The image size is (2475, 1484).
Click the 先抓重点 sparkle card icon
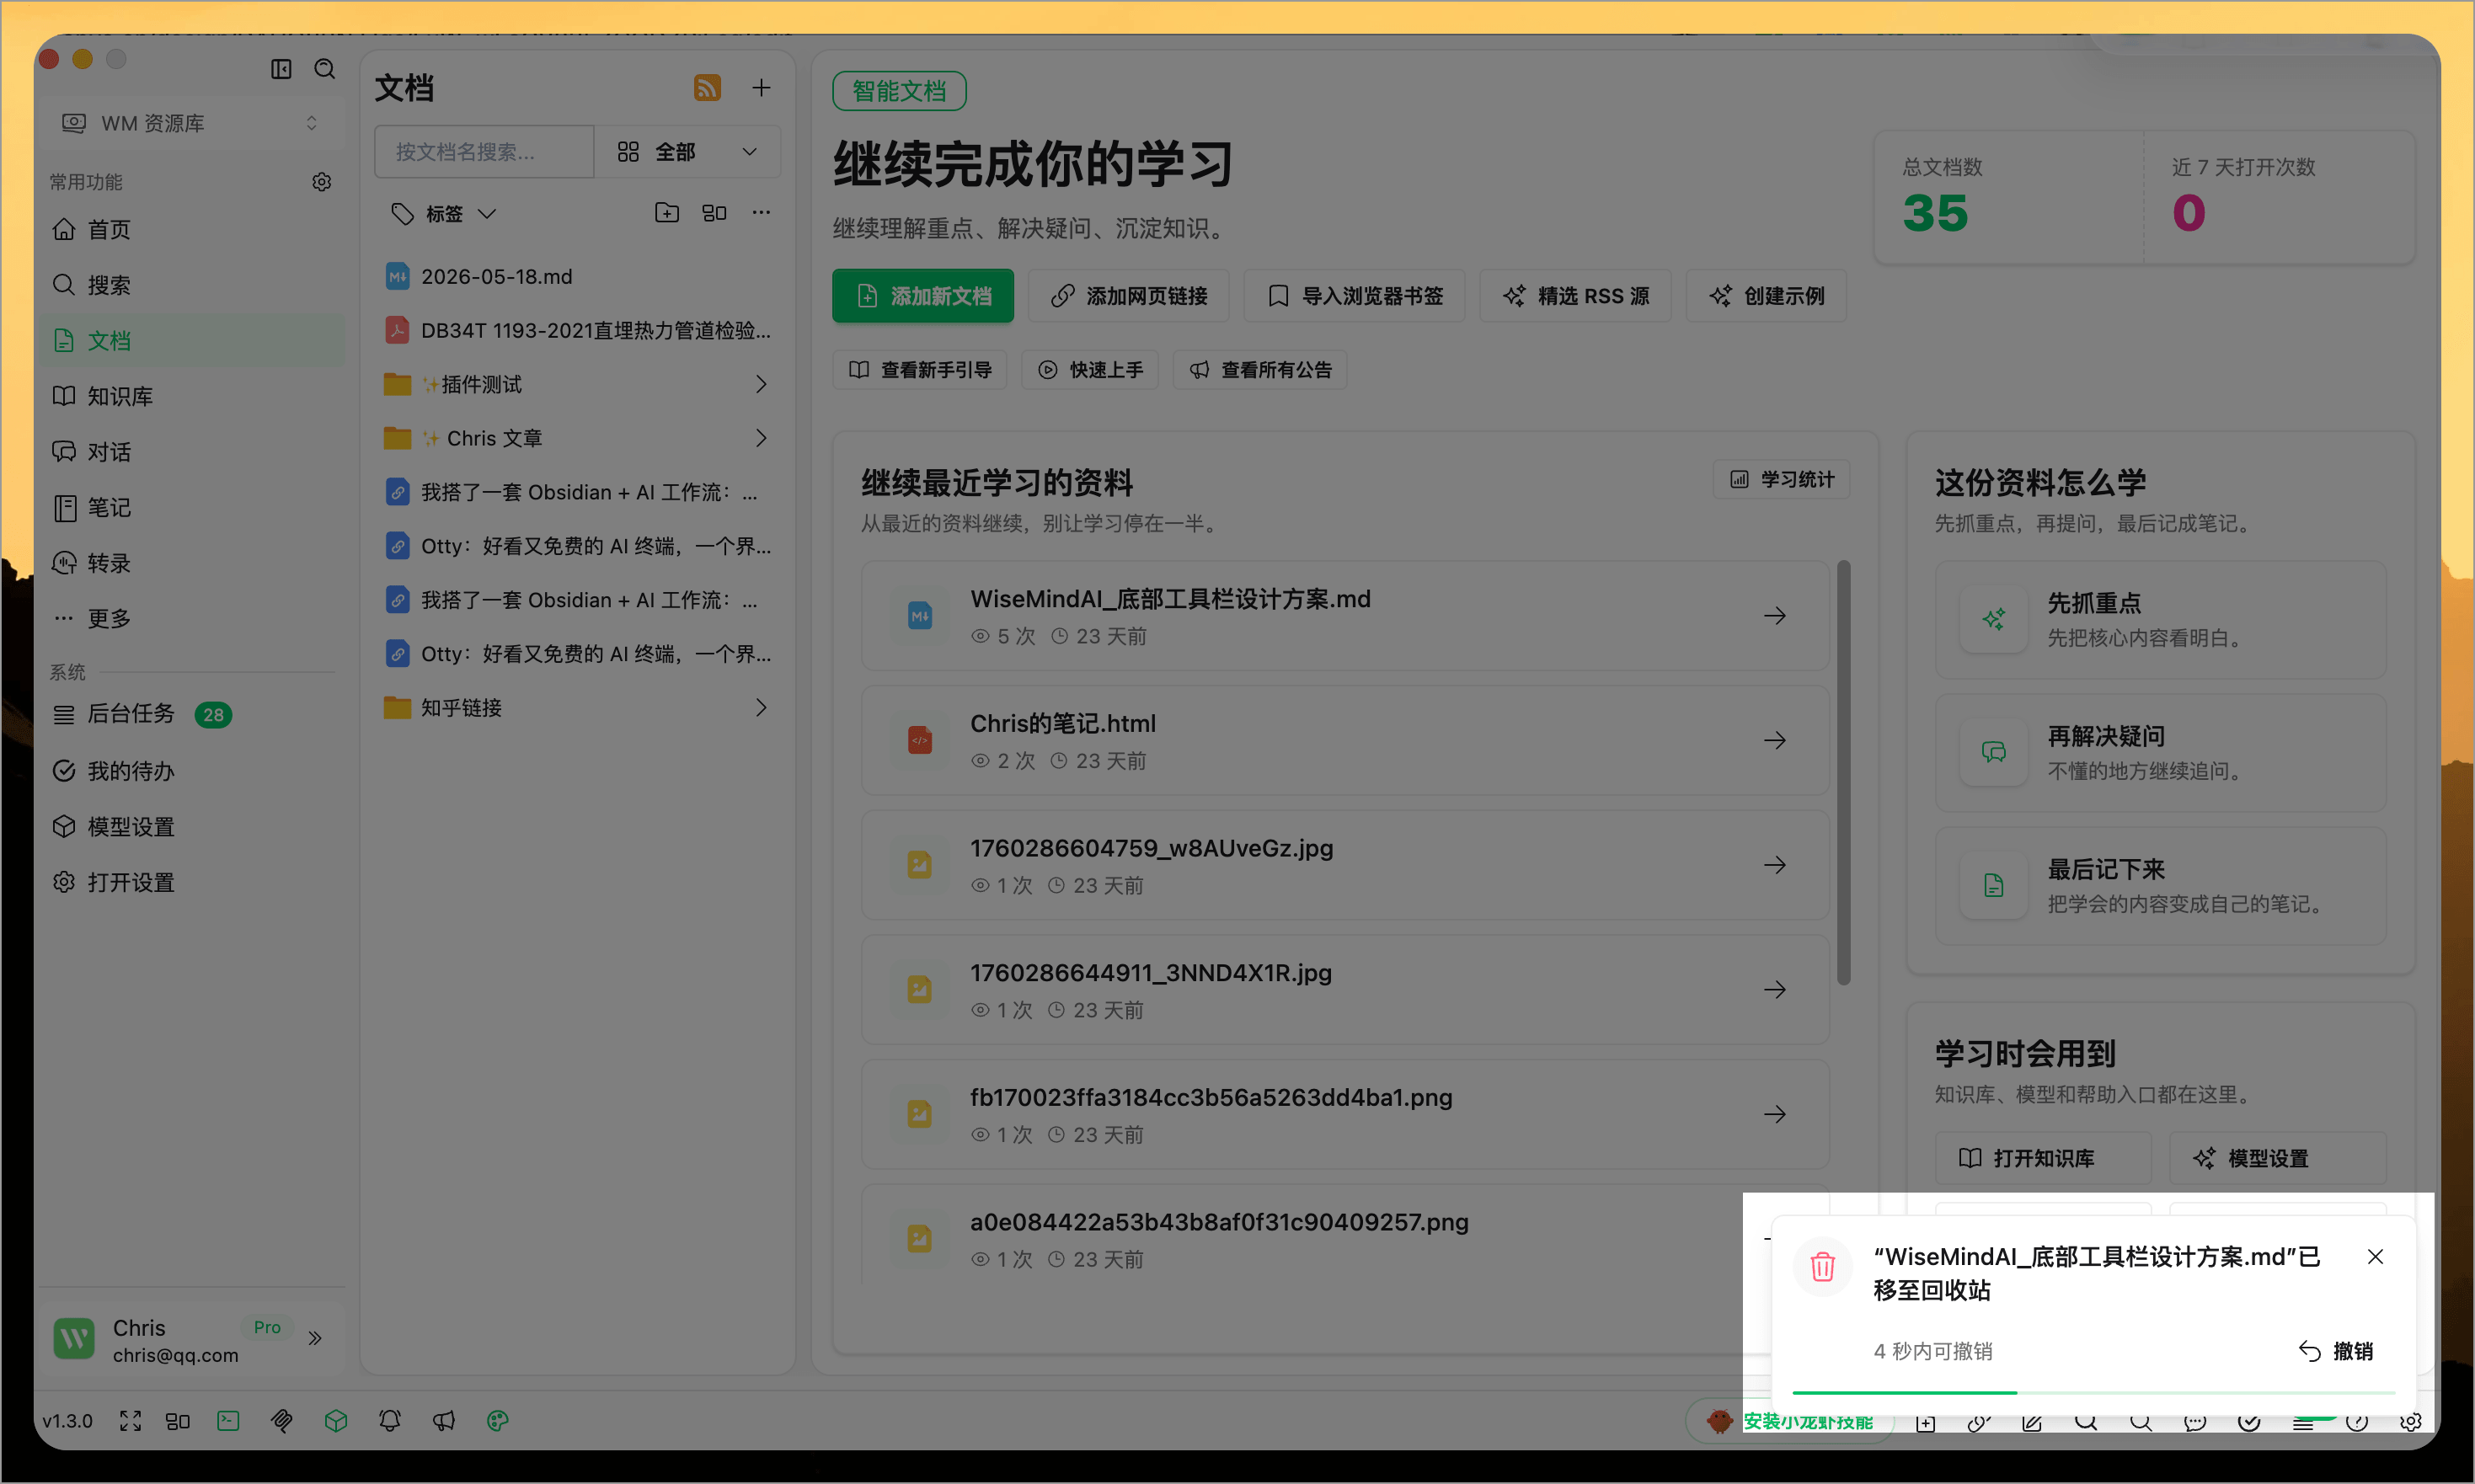(1993, 619)
